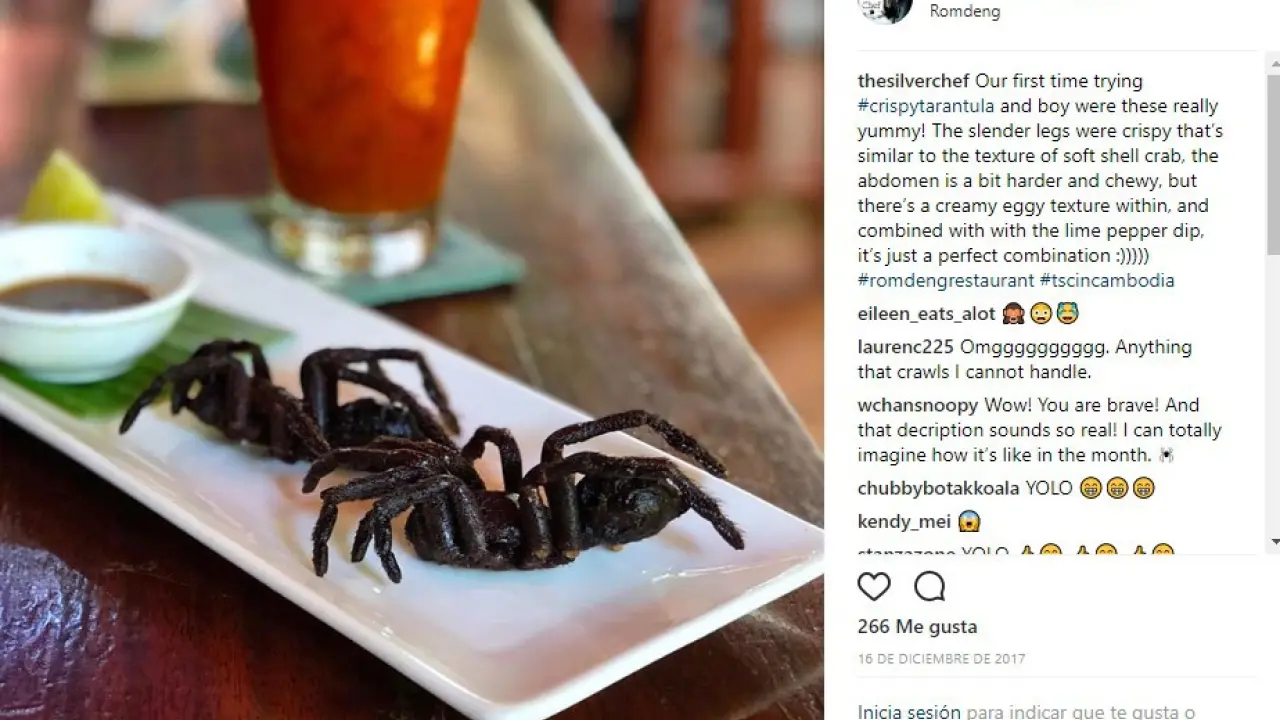Visit the chubbybotakkoala commenter profile
Image resolution: width=1280 pixels, height=720 pixels.
[939, 489]
